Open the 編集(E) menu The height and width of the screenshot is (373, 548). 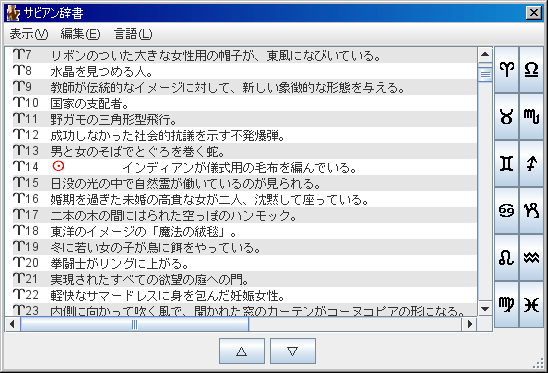click(80, 34)
